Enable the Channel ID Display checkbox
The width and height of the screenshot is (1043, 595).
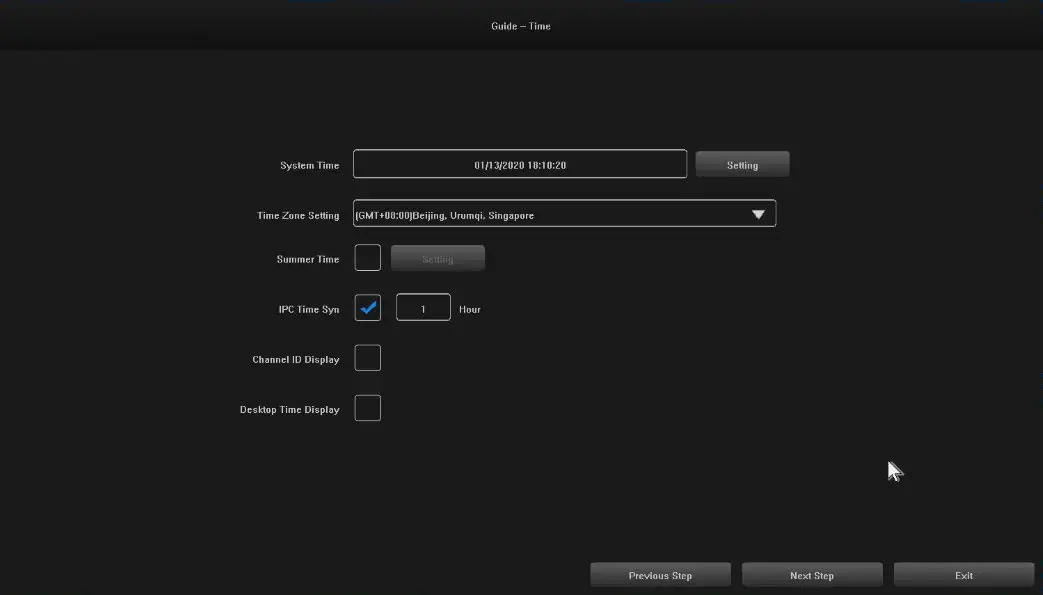coord(368,358)
